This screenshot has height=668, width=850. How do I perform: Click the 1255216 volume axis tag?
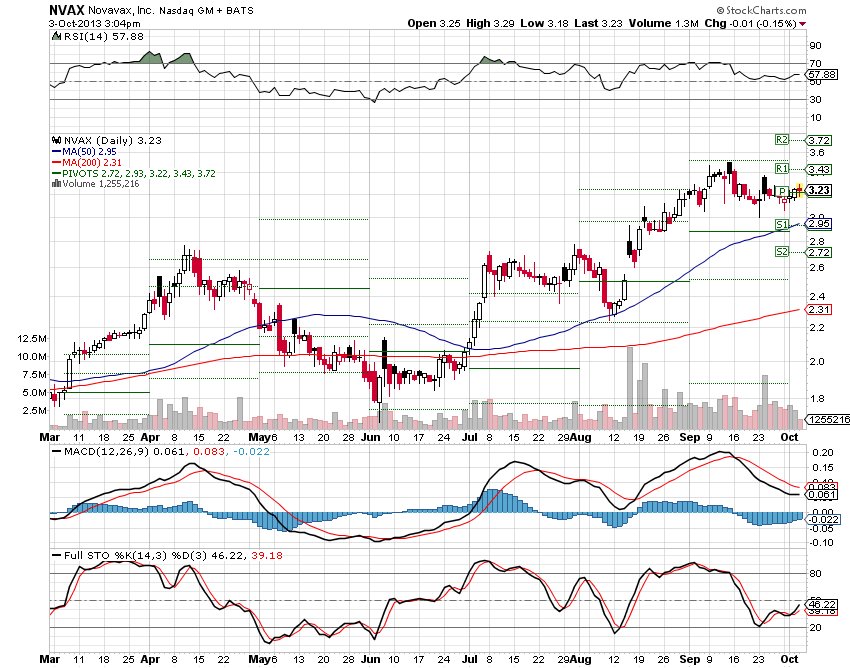(x=829, y=420)
